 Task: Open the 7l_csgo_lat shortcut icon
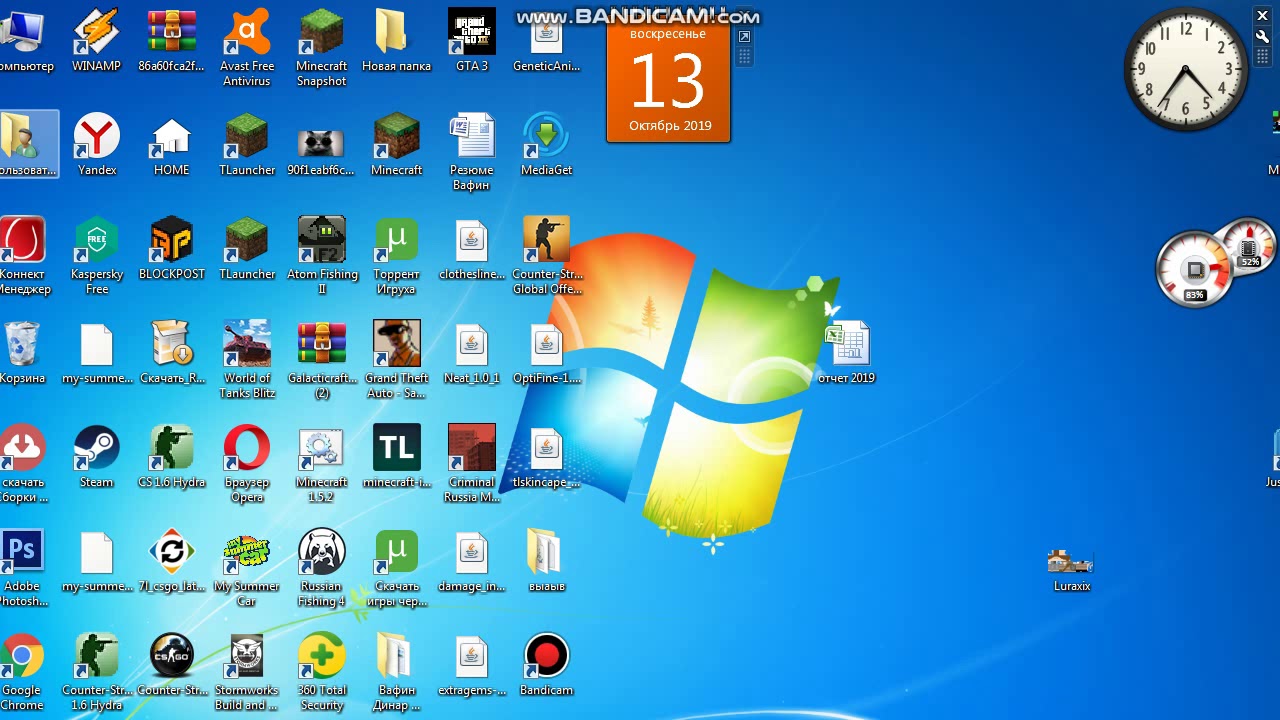pos(172,560)
